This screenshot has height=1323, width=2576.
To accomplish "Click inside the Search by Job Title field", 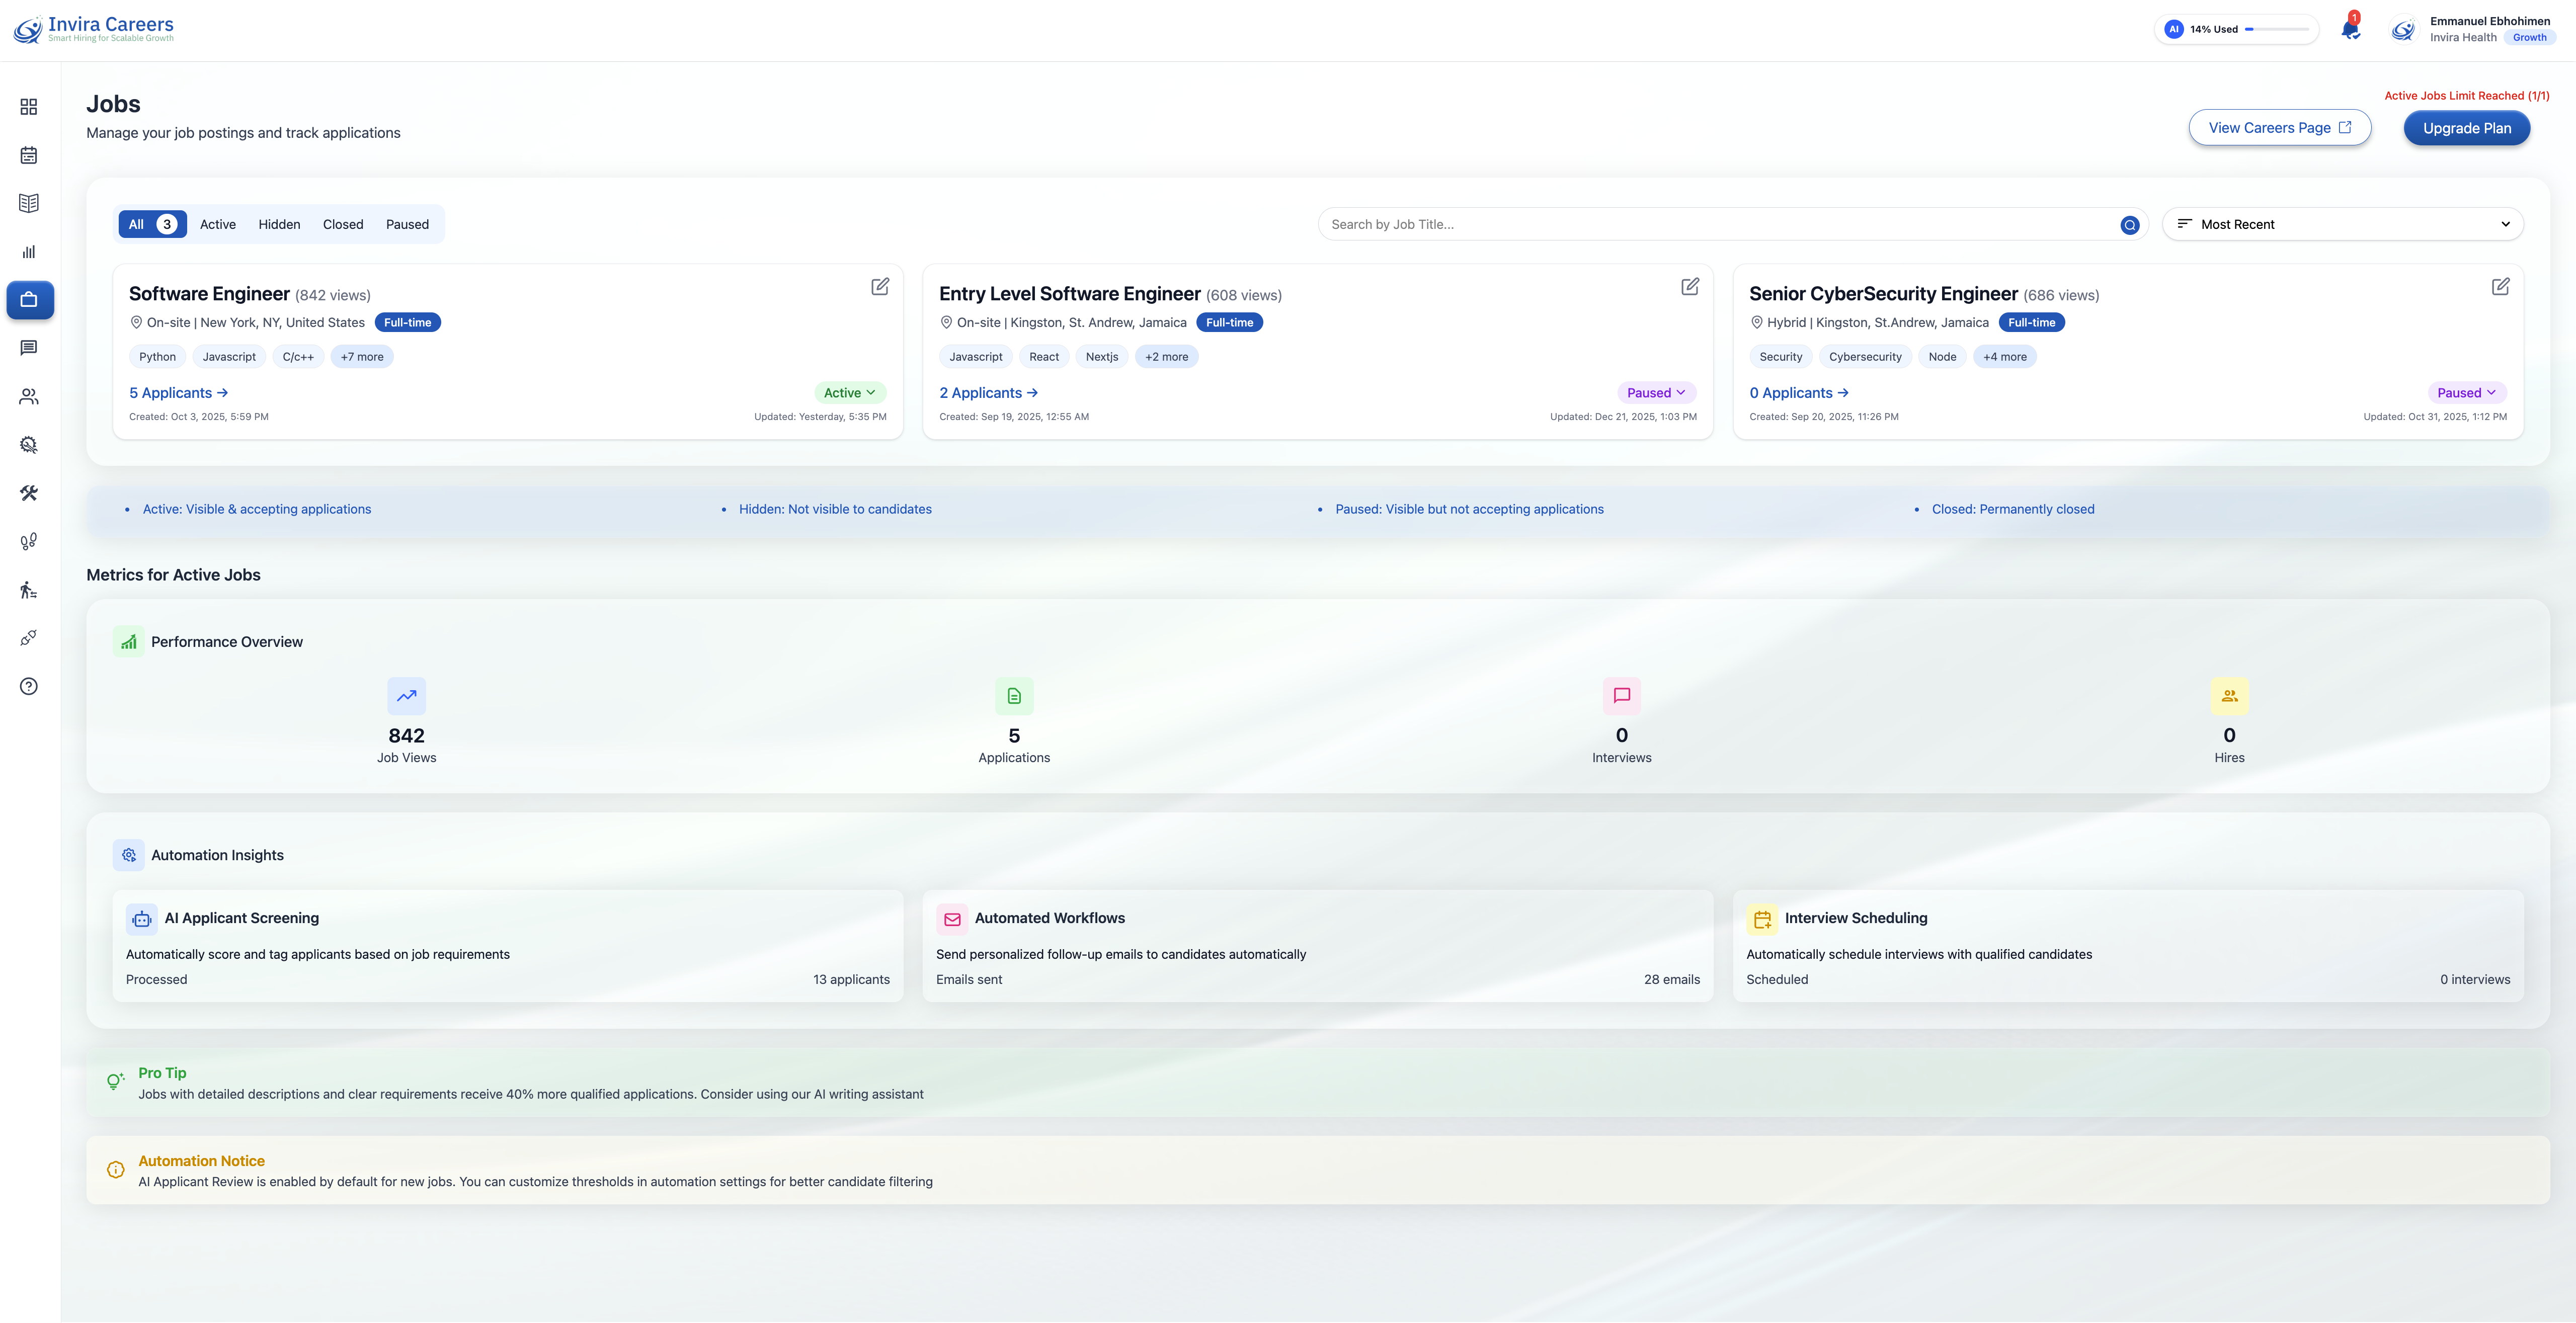I will coord(1700,223).
